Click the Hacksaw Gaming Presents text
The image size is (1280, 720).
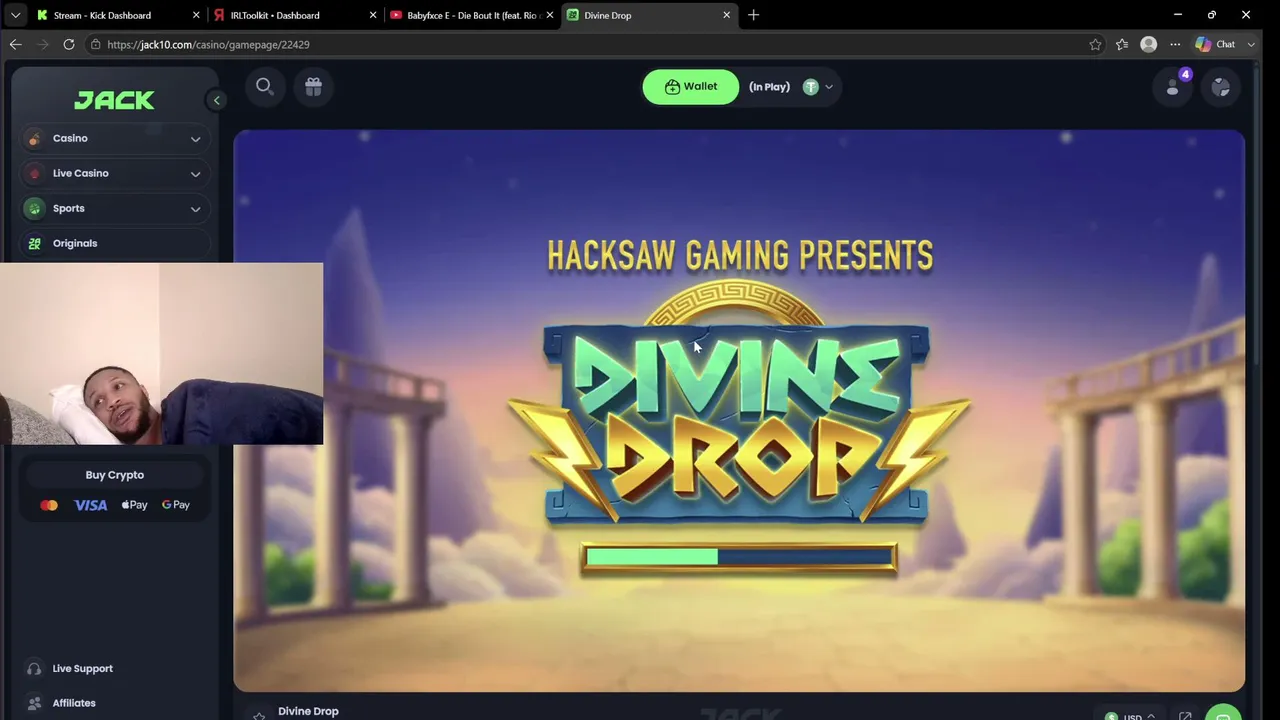pos(740,256)
